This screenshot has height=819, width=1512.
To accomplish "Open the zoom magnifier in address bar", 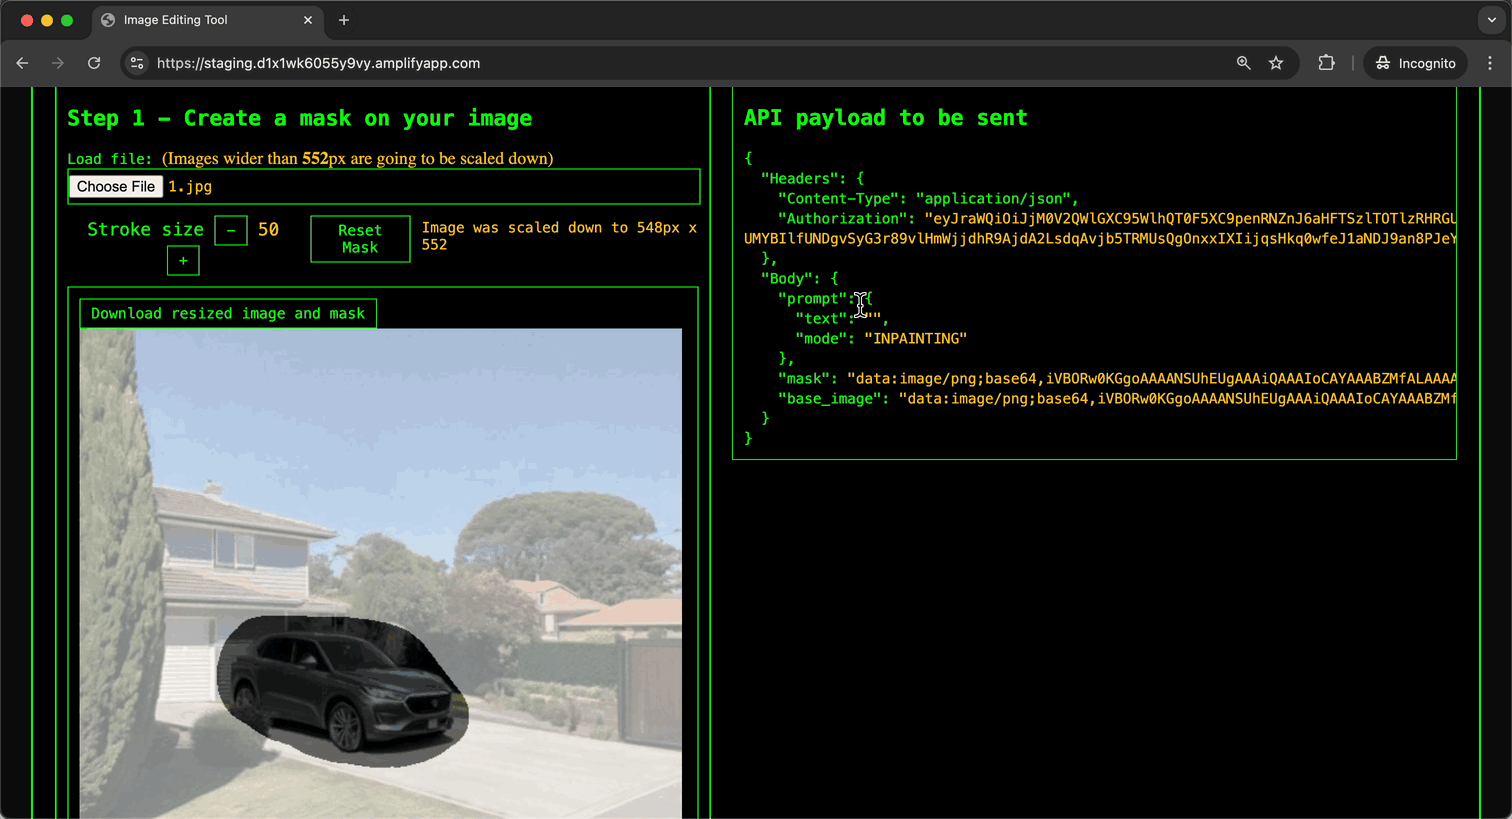I will click(x=1243, y=63).
